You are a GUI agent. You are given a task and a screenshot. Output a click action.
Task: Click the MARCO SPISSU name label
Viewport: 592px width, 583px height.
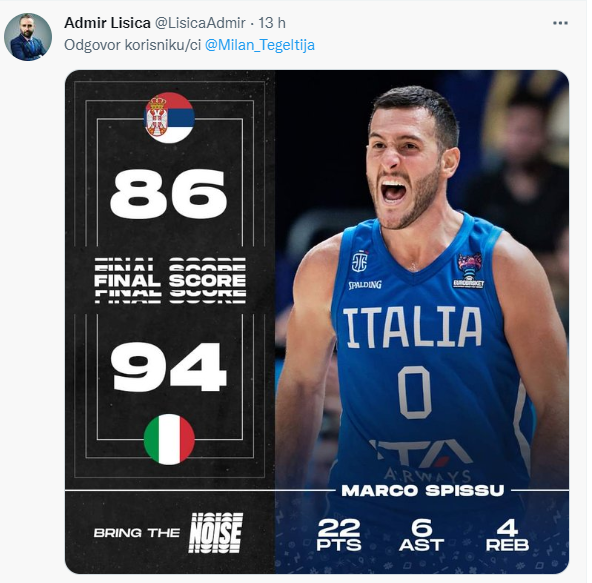[422, 490]
